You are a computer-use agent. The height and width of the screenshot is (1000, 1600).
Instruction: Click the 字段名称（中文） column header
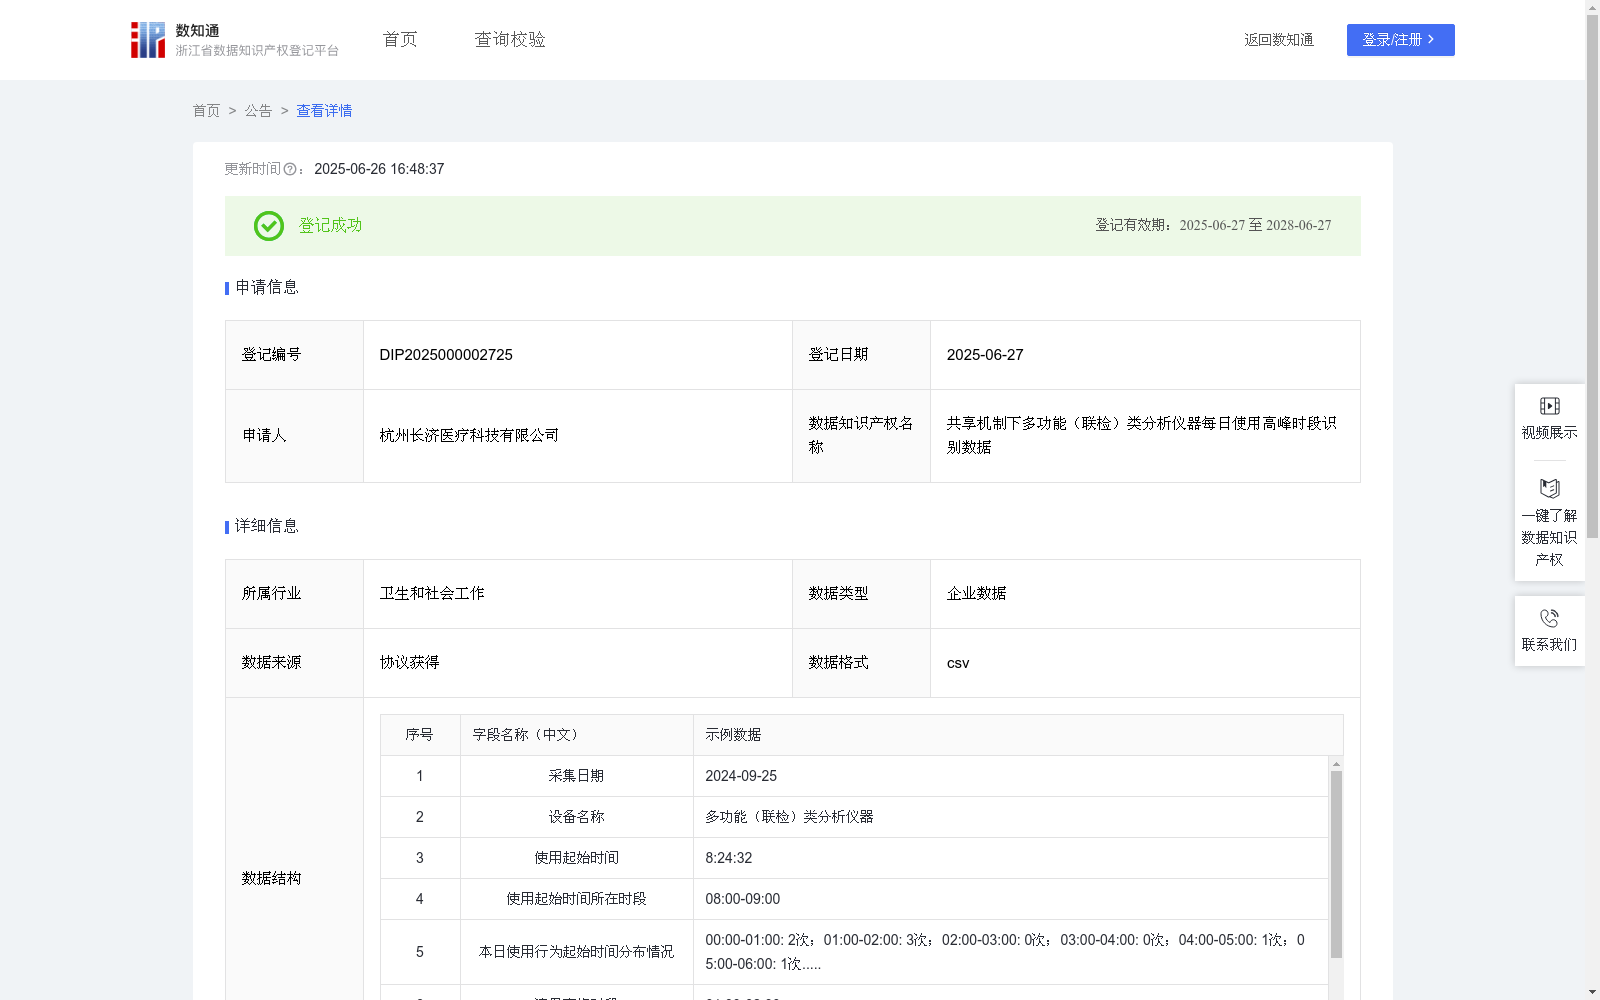click(577, 735)
